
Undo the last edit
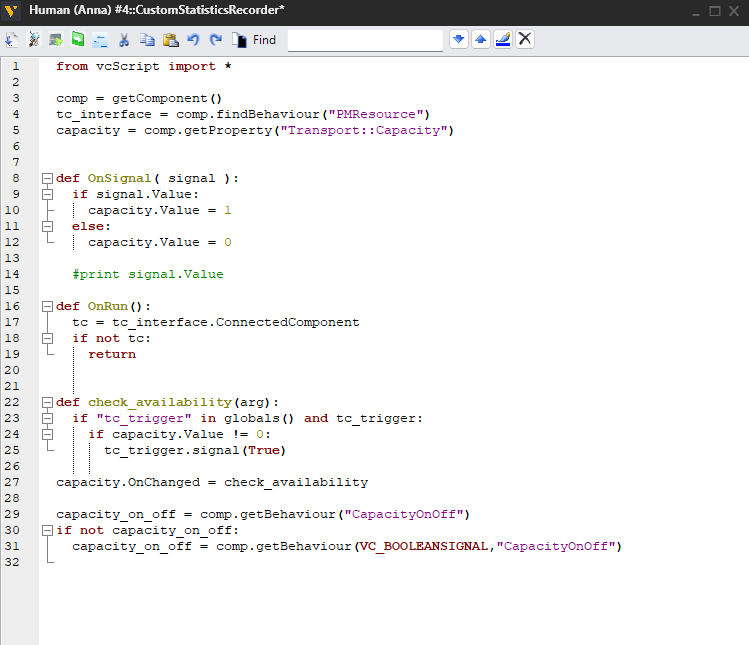point(193,40)
